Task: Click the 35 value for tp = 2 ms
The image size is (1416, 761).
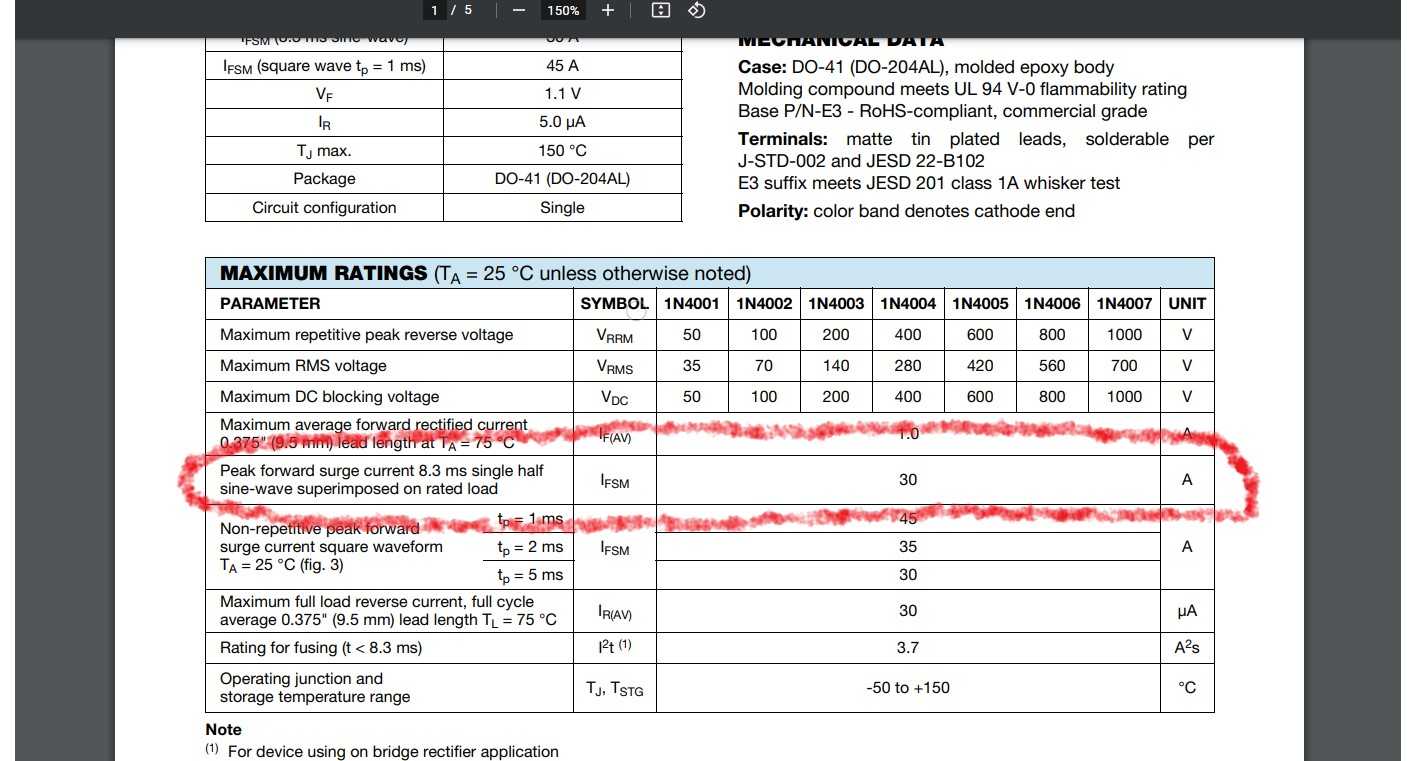Action: click(x=908, y=547)
